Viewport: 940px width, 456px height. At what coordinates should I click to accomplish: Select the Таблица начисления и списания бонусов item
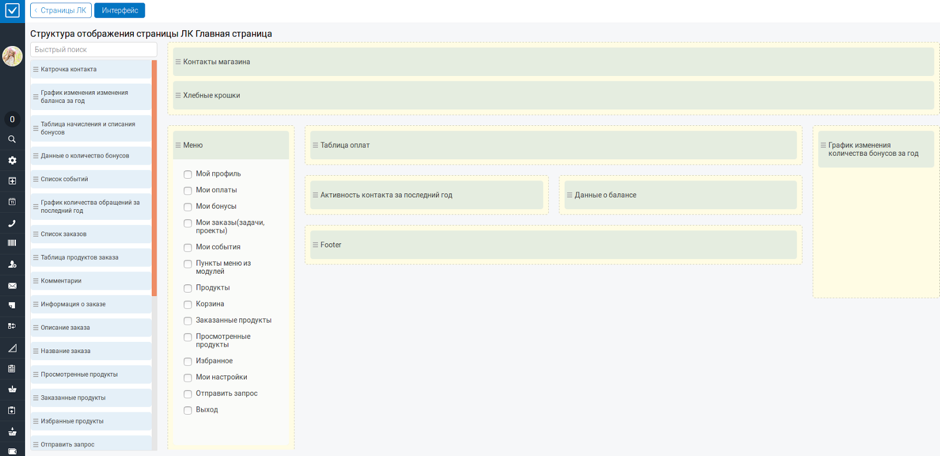point(91,128)
